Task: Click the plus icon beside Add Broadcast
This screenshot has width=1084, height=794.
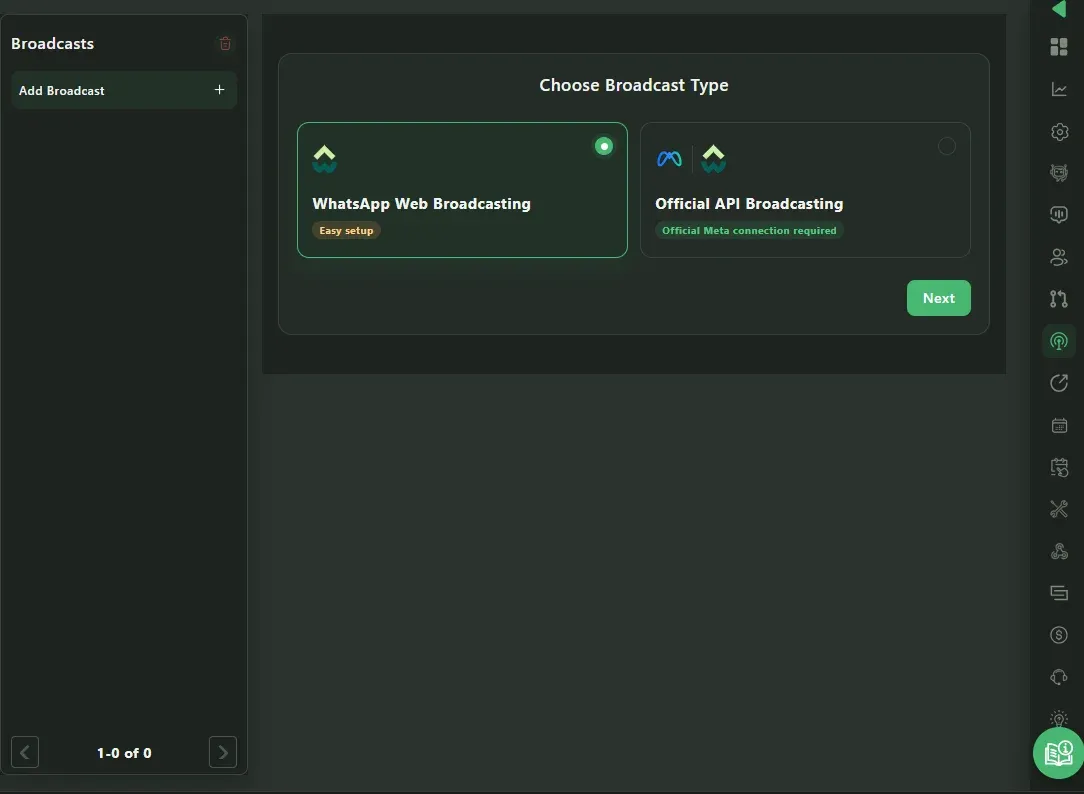Action: pos(219,90)
